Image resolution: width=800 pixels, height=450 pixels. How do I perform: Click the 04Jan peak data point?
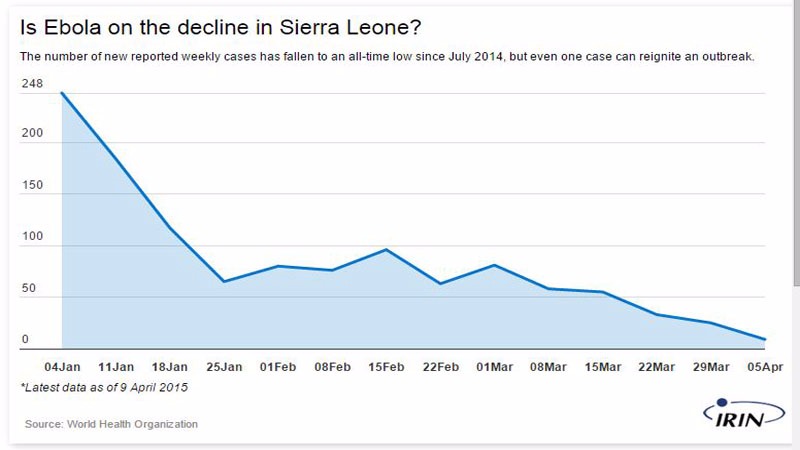click(62, 93)
